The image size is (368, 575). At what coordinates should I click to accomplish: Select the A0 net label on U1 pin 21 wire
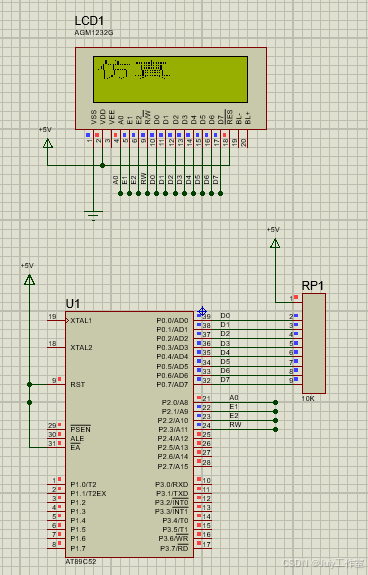coord(233,398)
